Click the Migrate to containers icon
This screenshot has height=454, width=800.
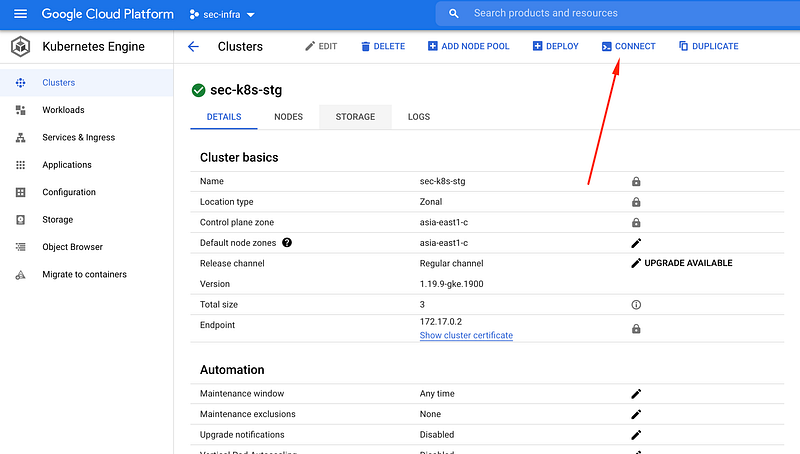coord(20,275)
